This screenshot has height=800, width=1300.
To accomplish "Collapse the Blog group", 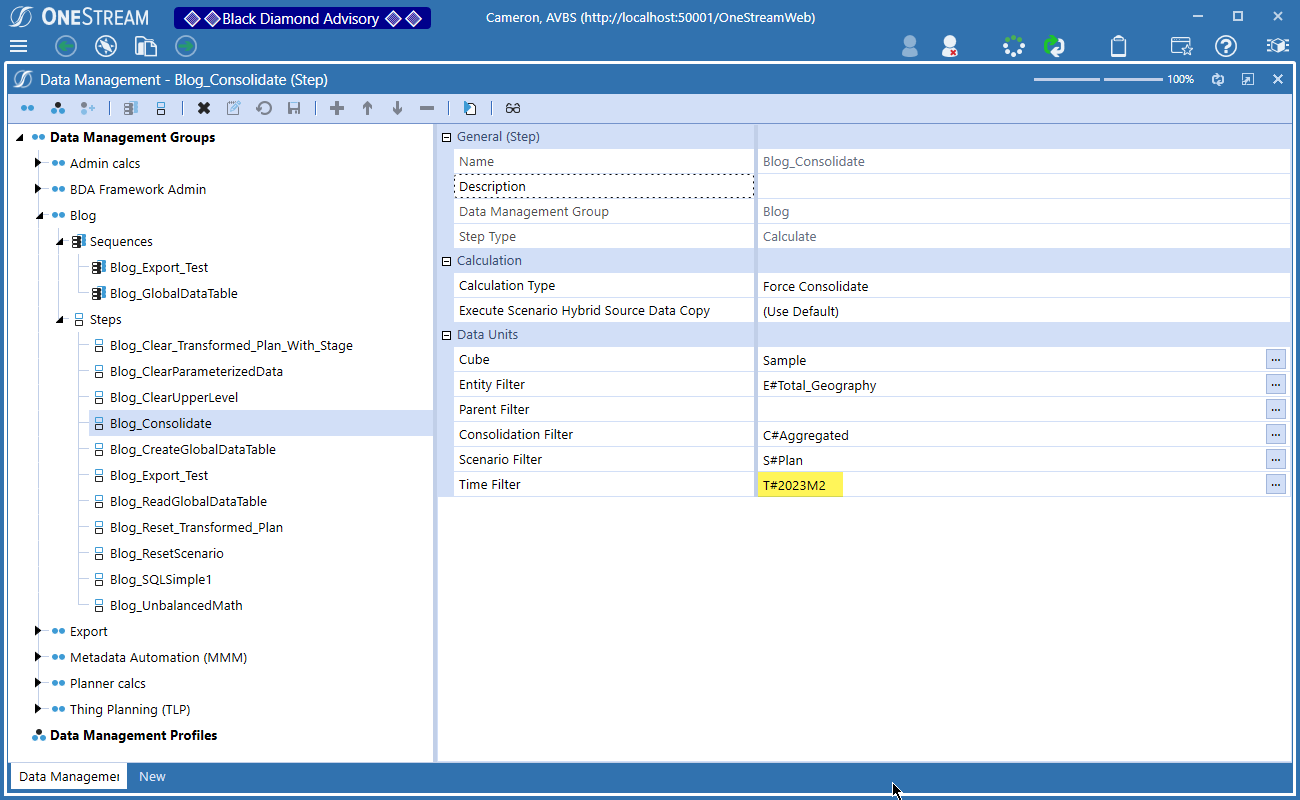I will (x=40, y=215).
